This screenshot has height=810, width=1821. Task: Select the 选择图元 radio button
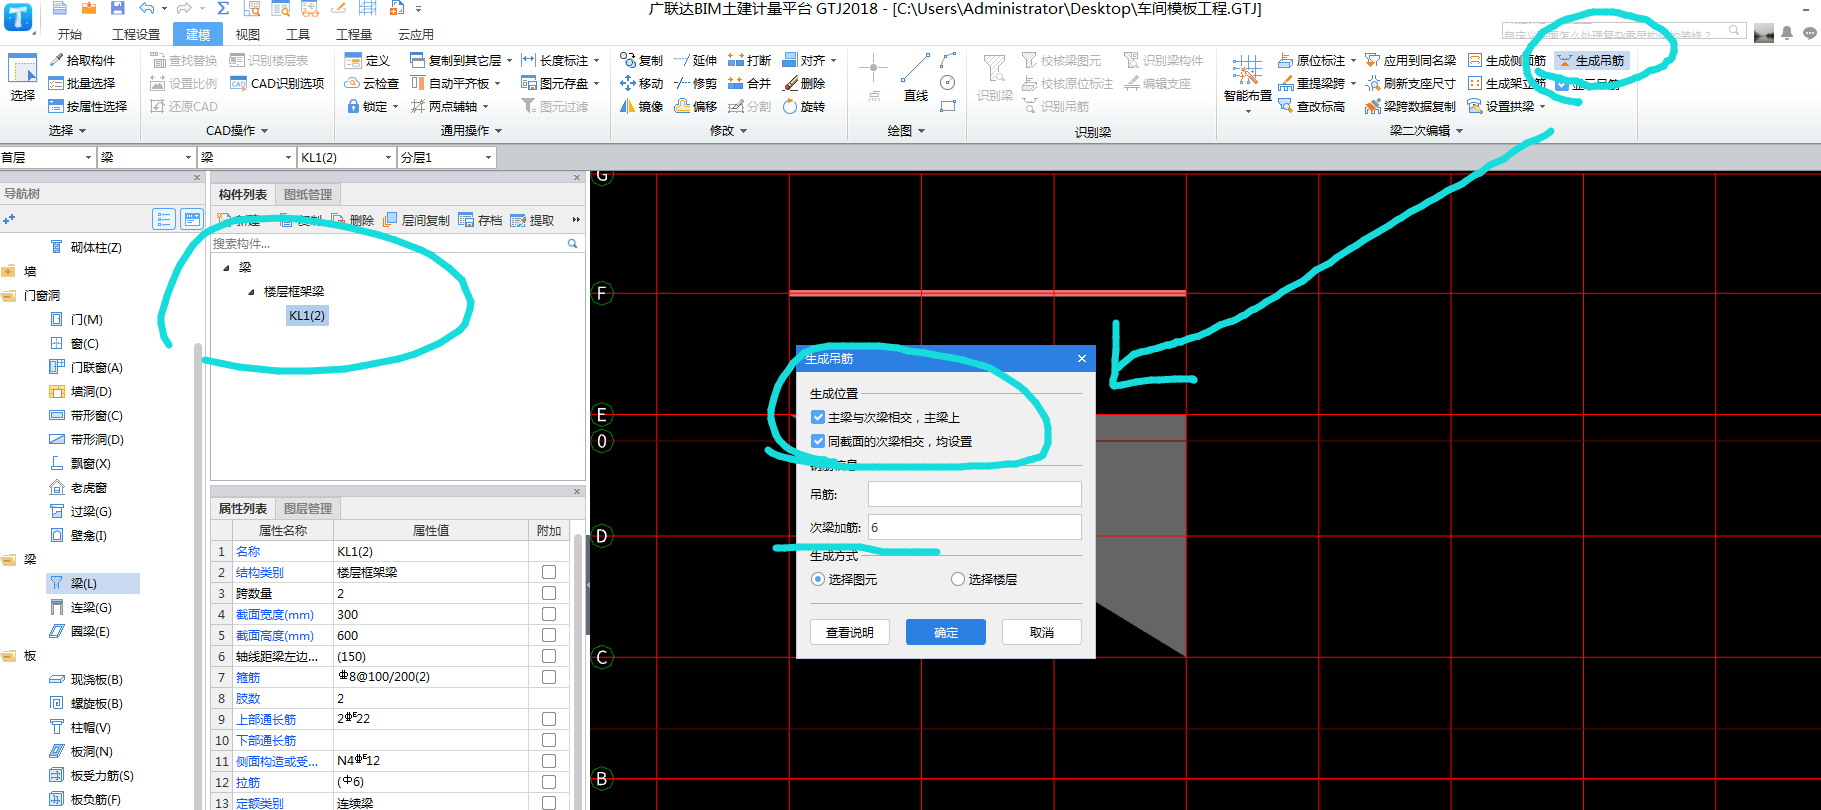818,579
